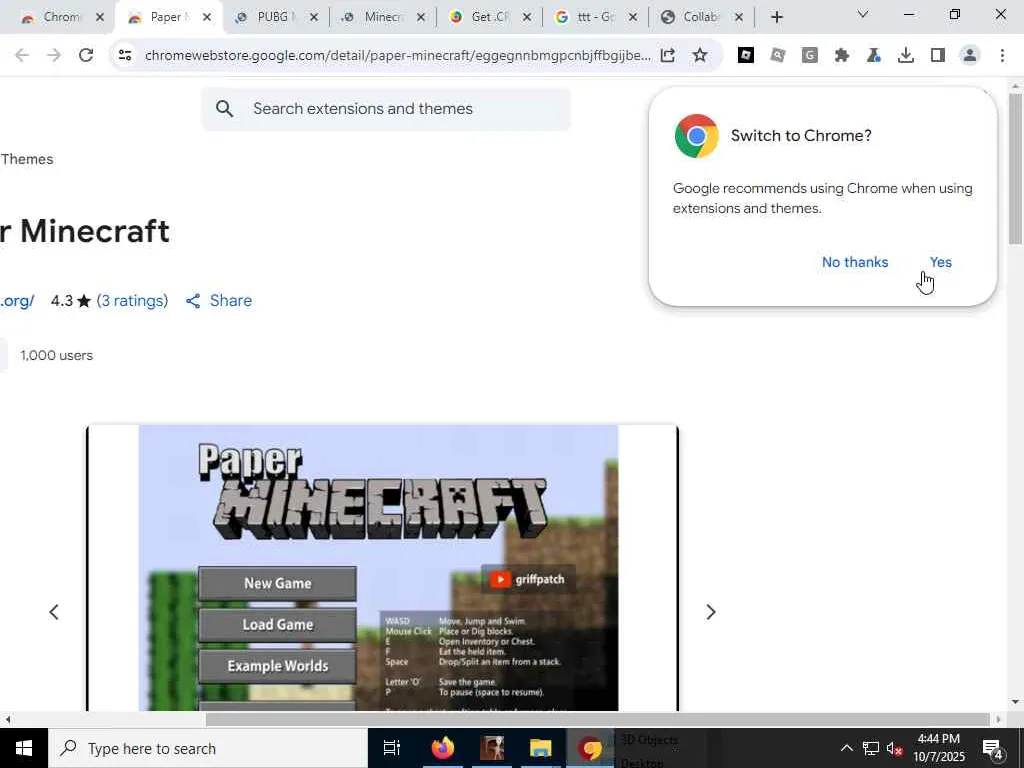The height and width of the screenshot is (768, 1024).
Task: Launch Firefox from the taskbar
Action: pos(442,748)
